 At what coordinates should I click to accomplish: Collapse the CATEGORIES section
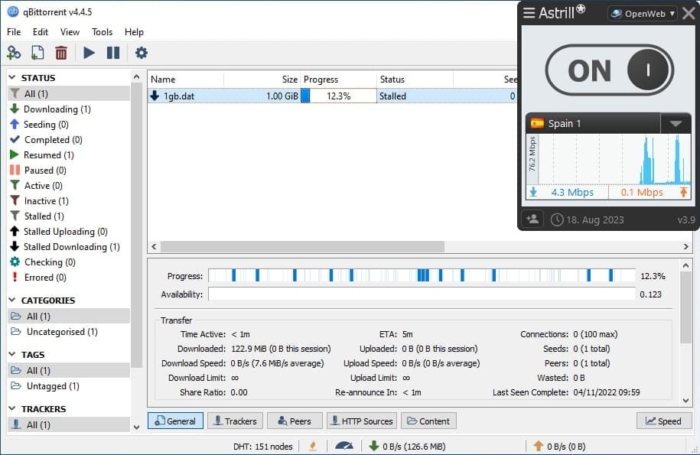tap(12, 300)
